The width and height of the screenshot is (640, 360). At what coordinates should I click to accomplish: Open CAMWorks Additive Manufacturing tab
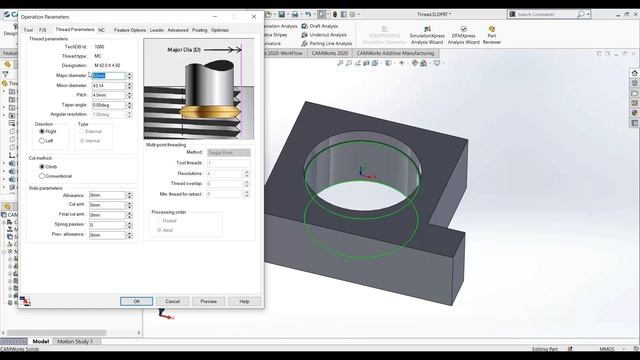point(395,53)
